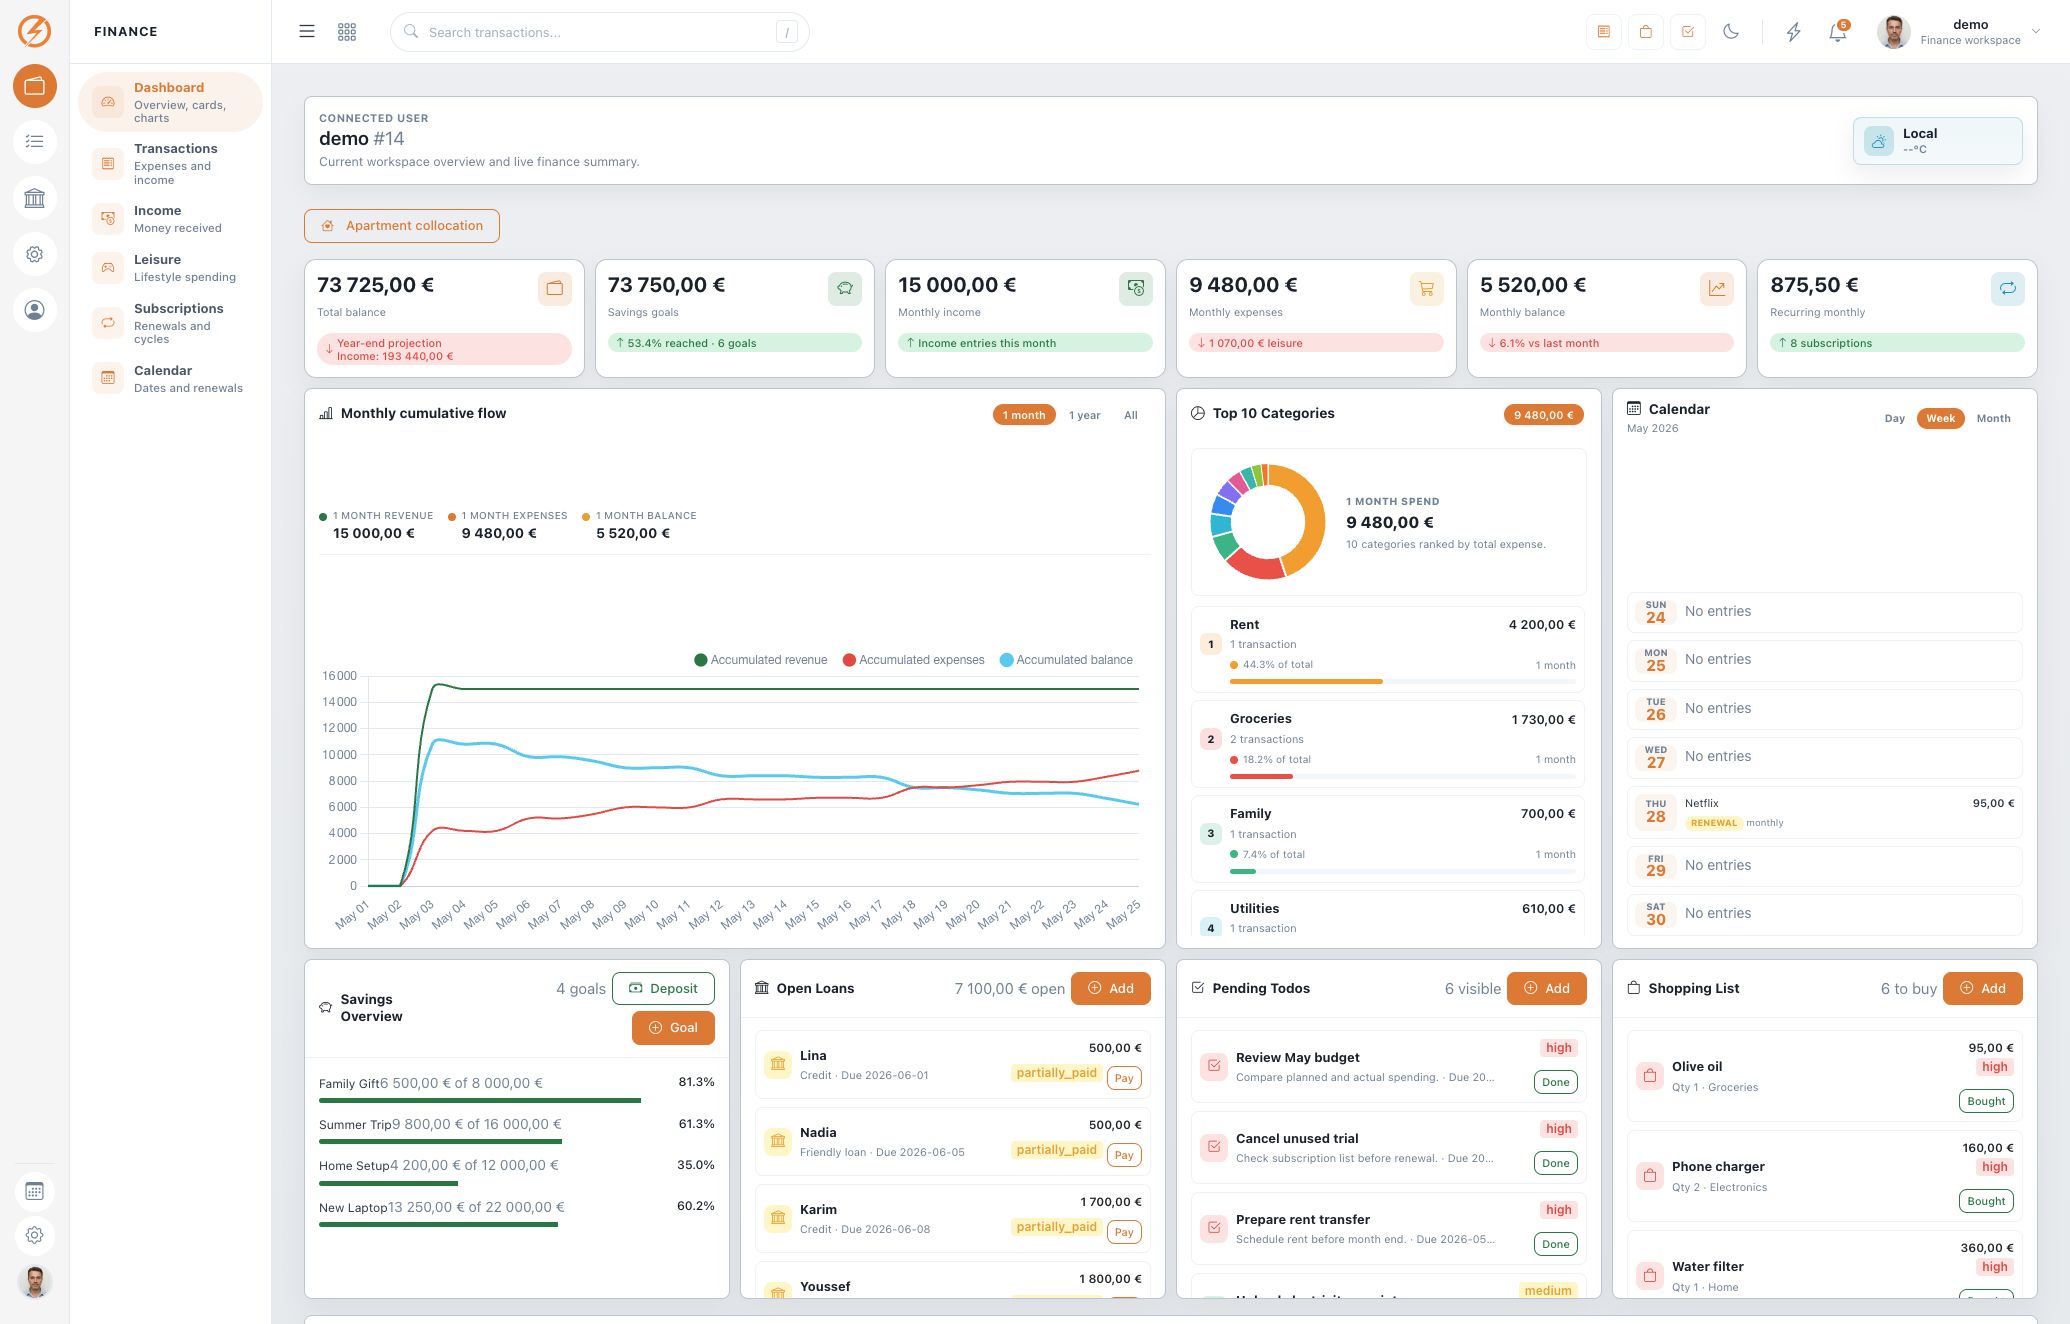Click the refresh icon on the Recurring monthly card
This screenshot has width=2070, height=1324.
2007,289
